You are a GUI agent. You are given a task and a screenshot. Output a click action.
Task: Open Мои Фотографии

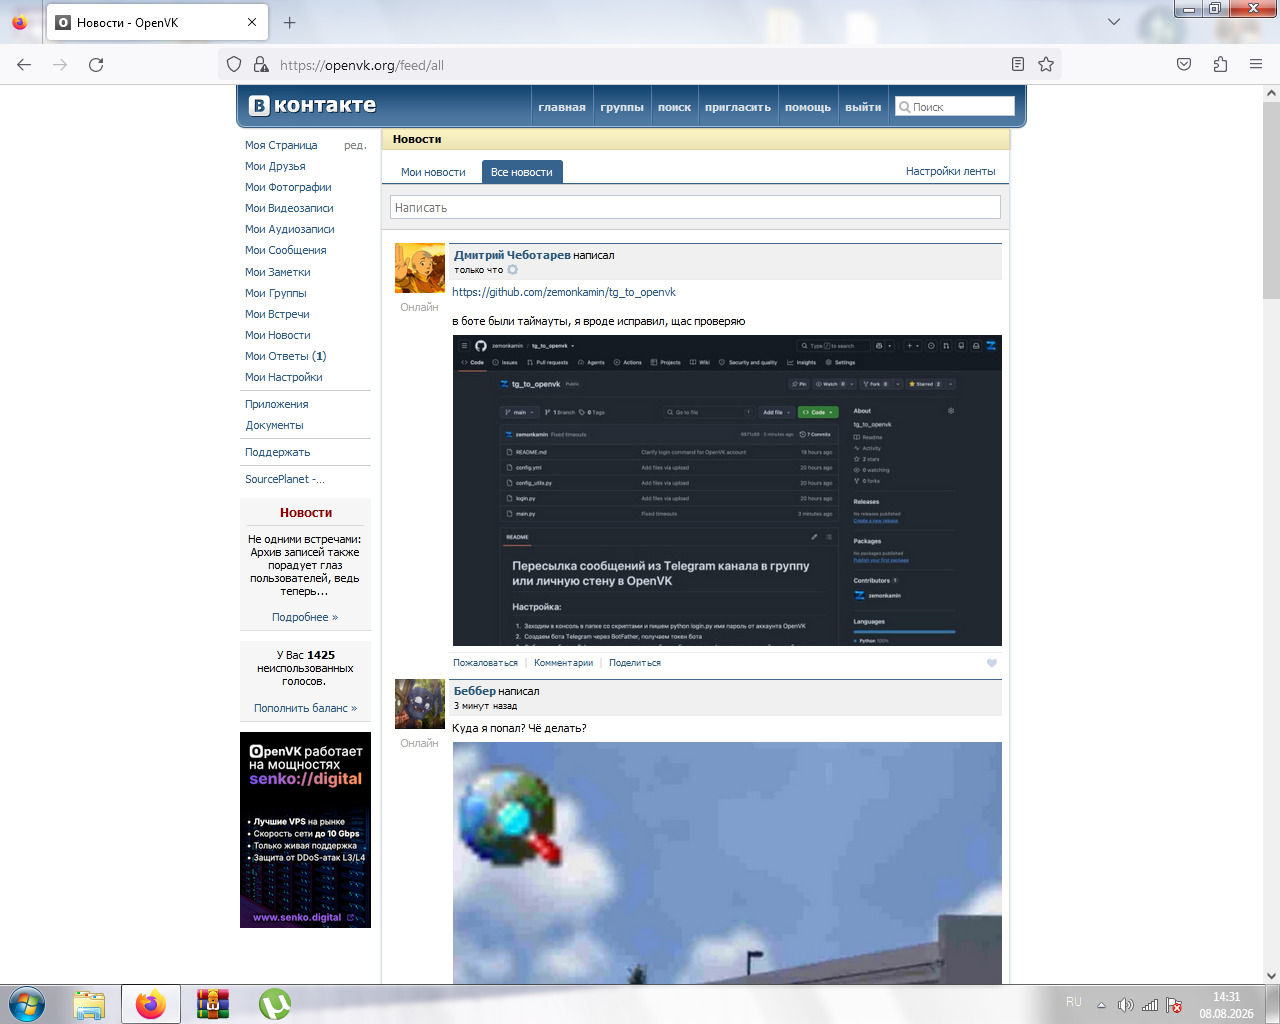[288, 187]
